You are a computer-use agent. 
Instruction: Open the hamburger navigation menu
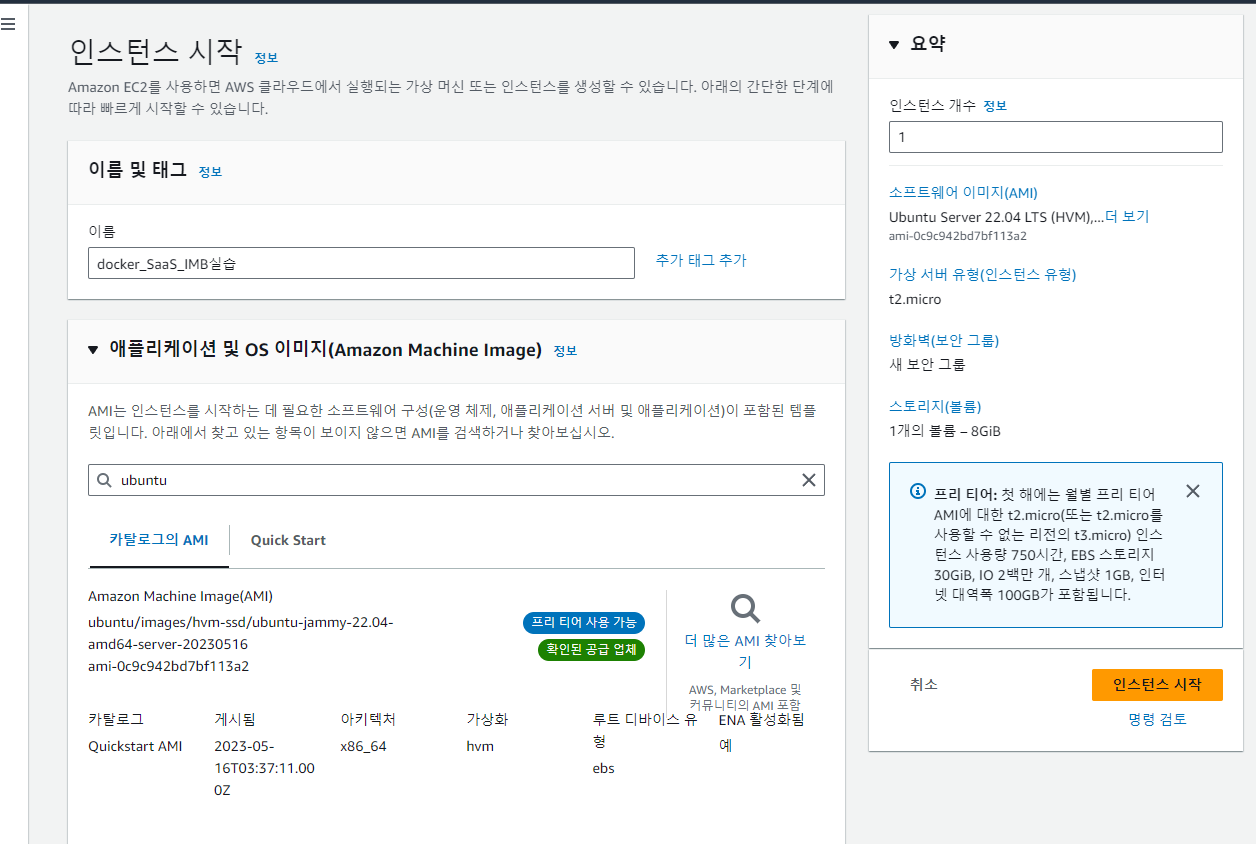coord(8,25)
